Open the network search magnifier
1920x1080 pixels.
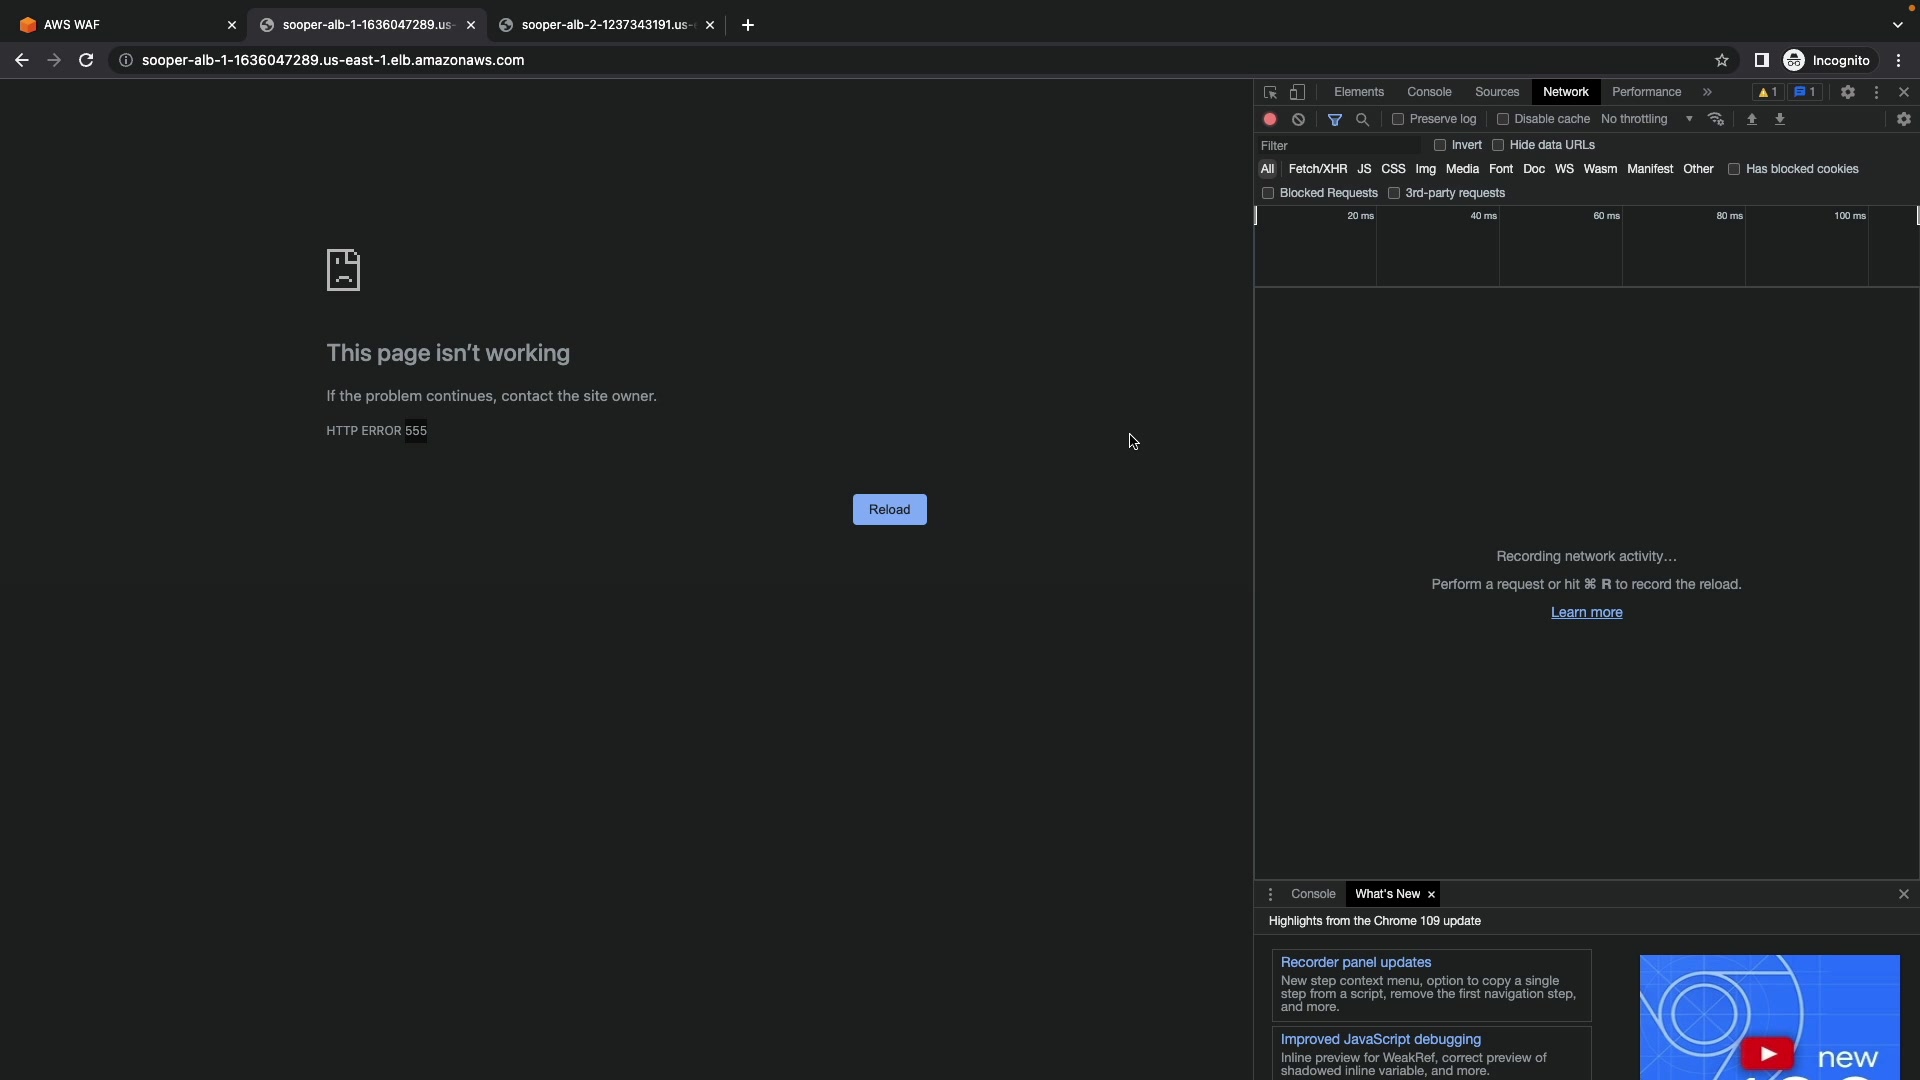coord(1362,119)
